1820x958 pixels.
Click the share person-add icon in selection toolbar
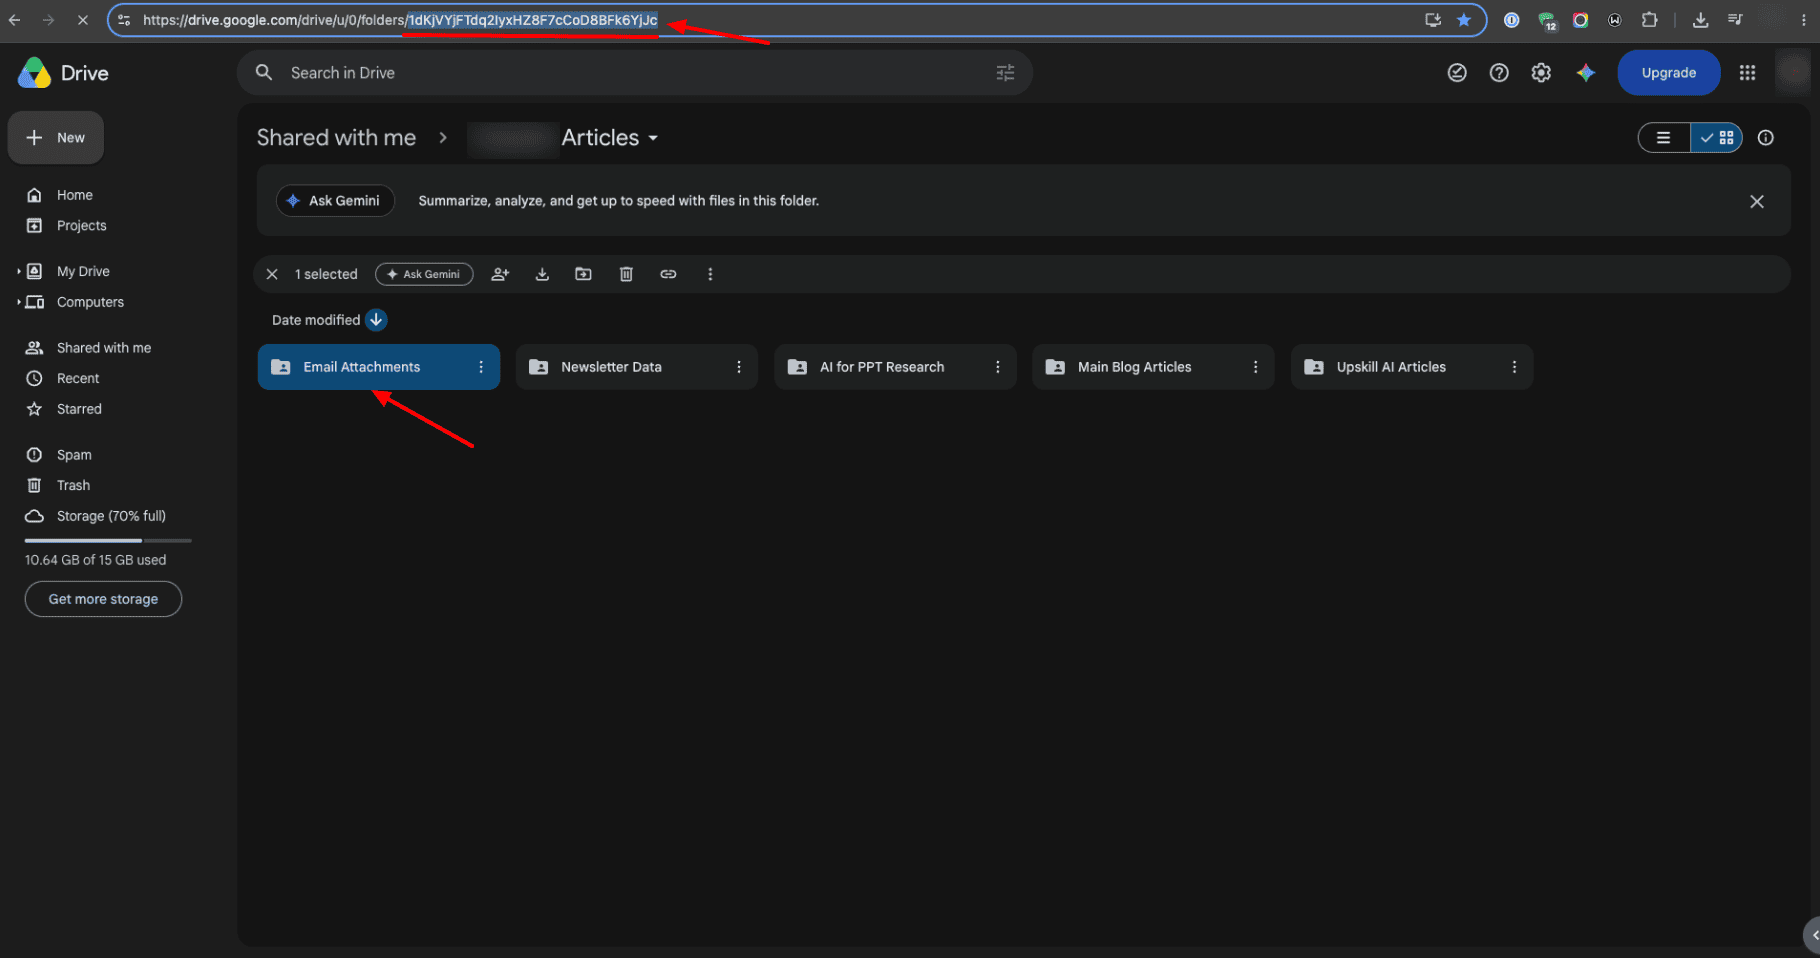500,274
